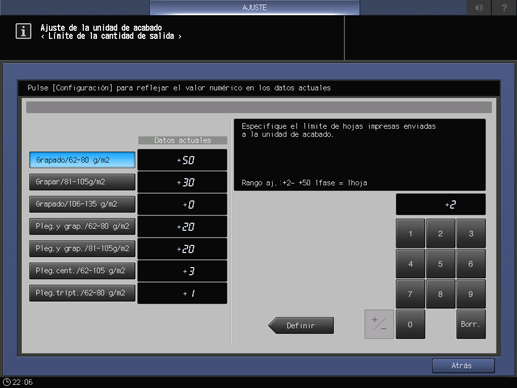Viewport: 517px width, 388px height.
Task: Click the +3 current data value
Action: pos(182,271)
